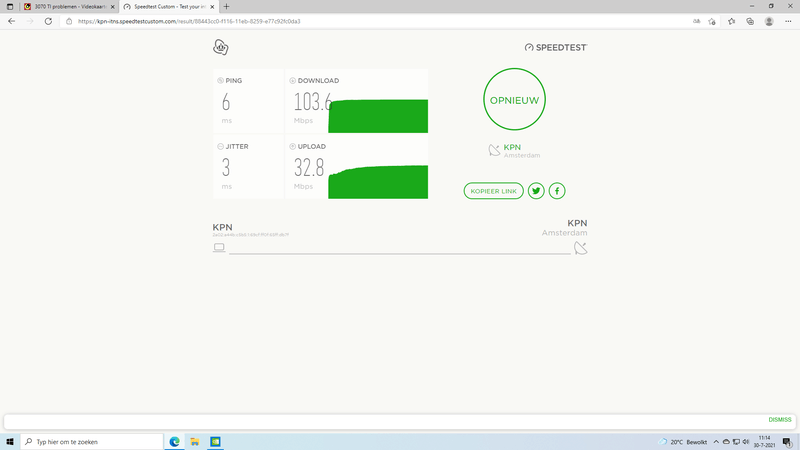Screen dimensions: 800x450
Task: Open the Windows Start menu
Action: tap(10, 442)
